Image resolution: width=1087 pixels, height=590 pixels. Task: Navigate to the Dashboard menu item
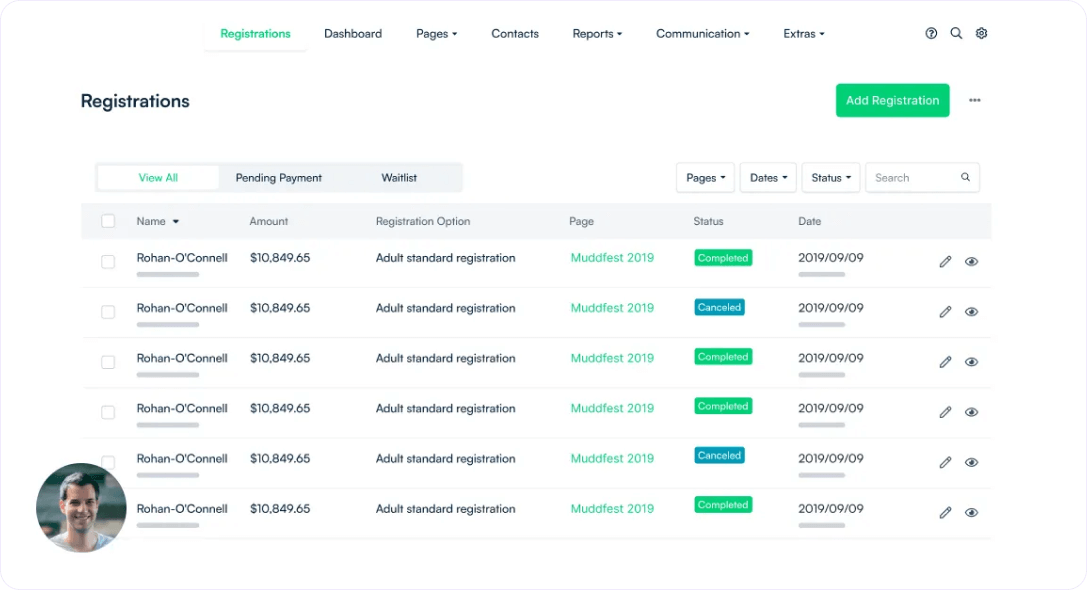click(353, 33)
